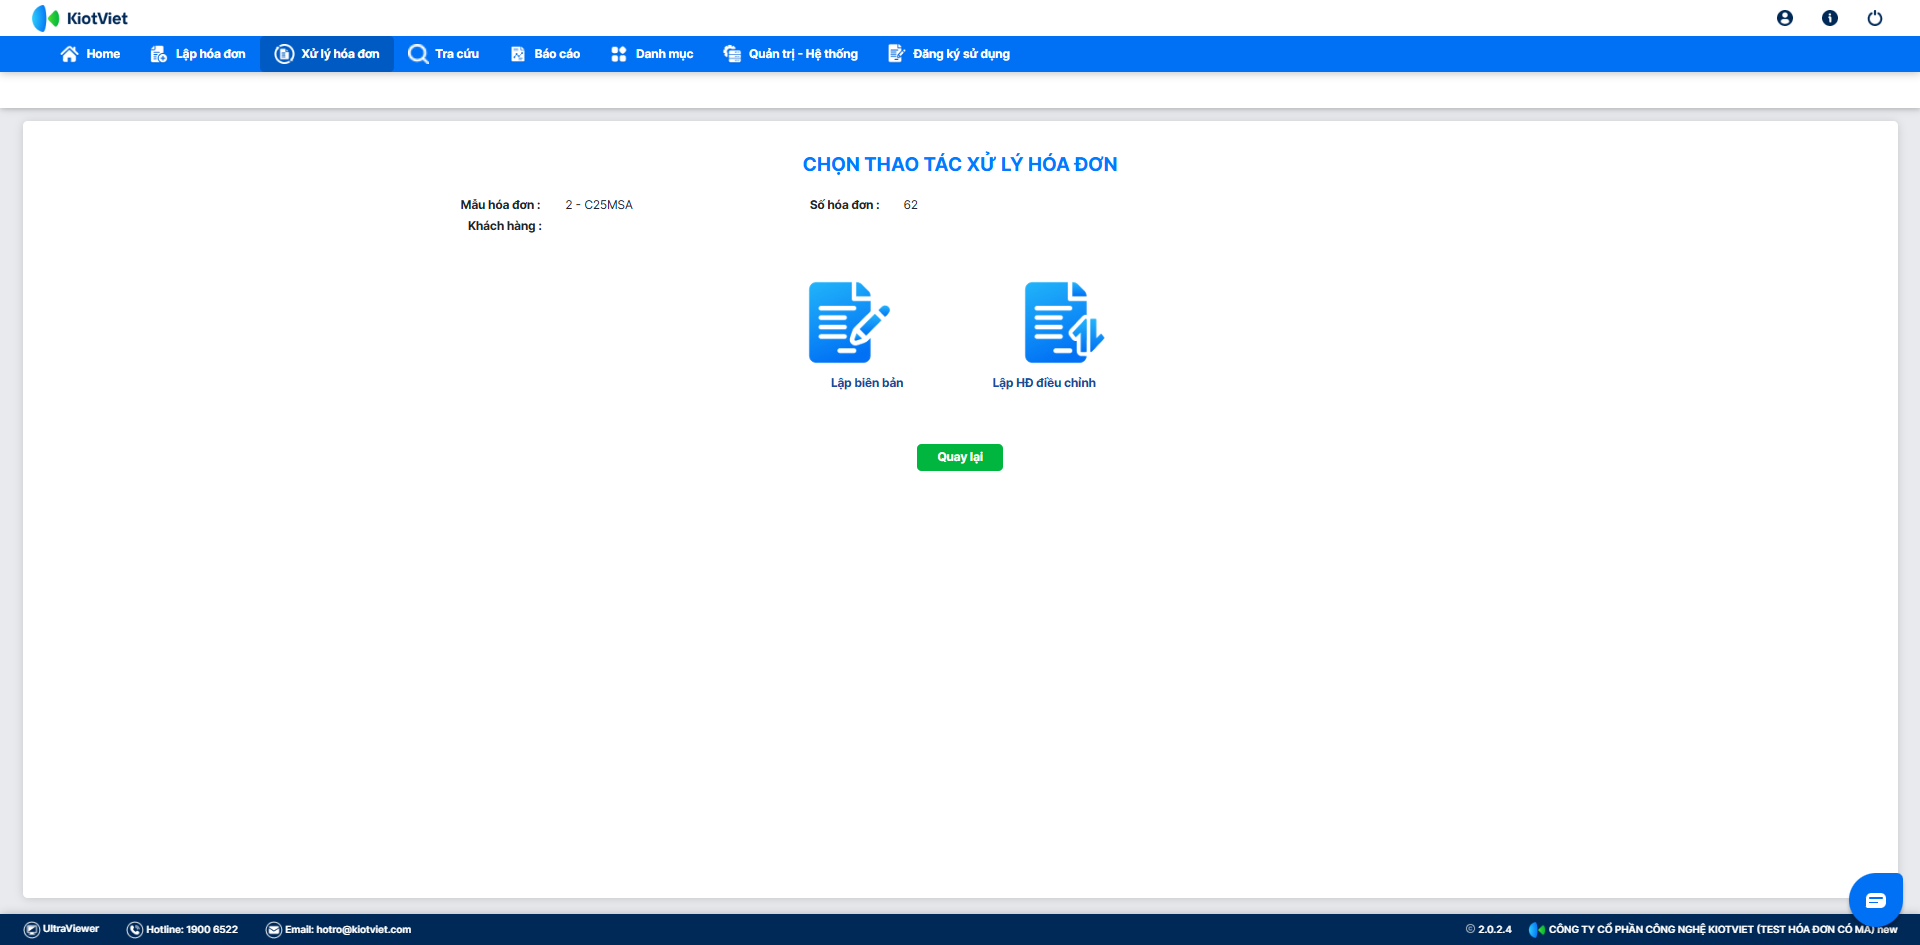The image size is (1920, 945).
Task: Open the Lập hóa đơn menu
Action: coord(198,54)
